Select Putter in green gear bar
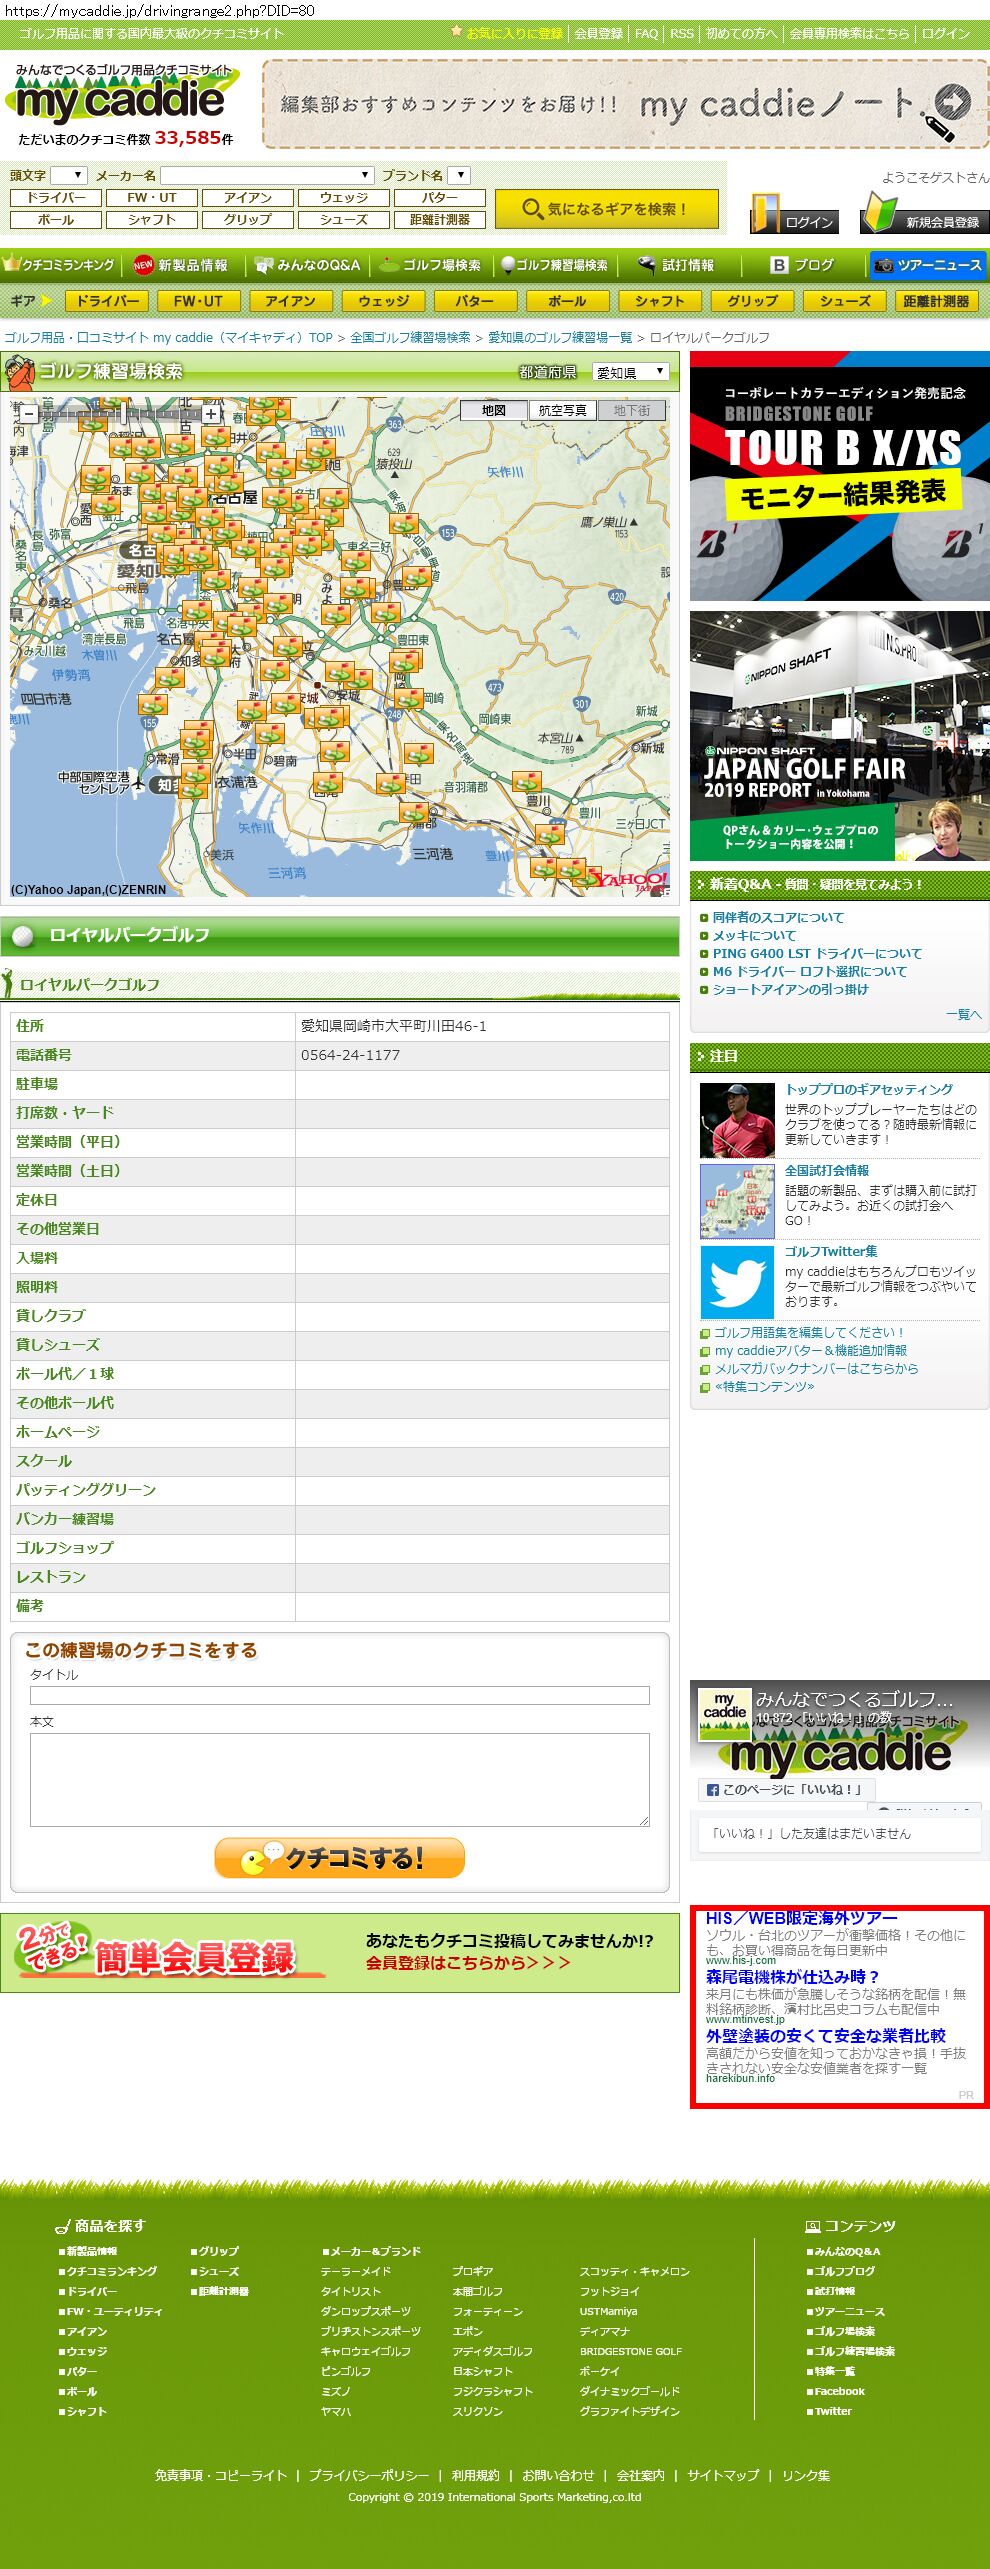This screenshot has width=990, height=2569. (x=474, y=301)
